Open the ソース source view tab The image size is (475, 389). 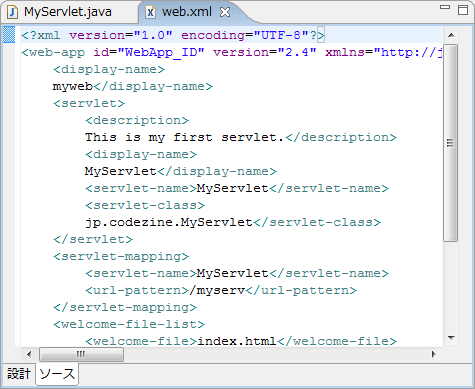click(57, 374)
